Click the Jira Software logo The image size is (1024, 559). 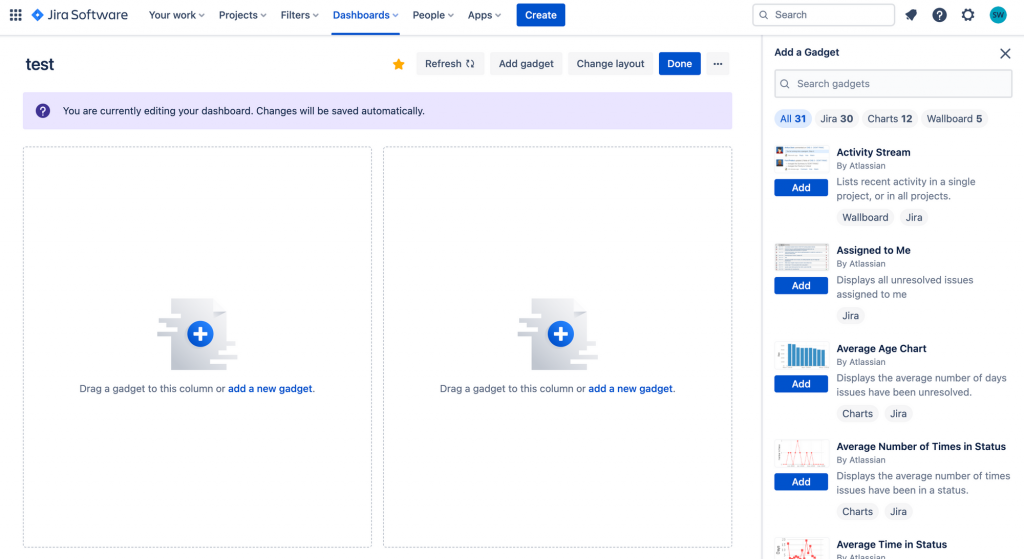[x=80, y=15]
